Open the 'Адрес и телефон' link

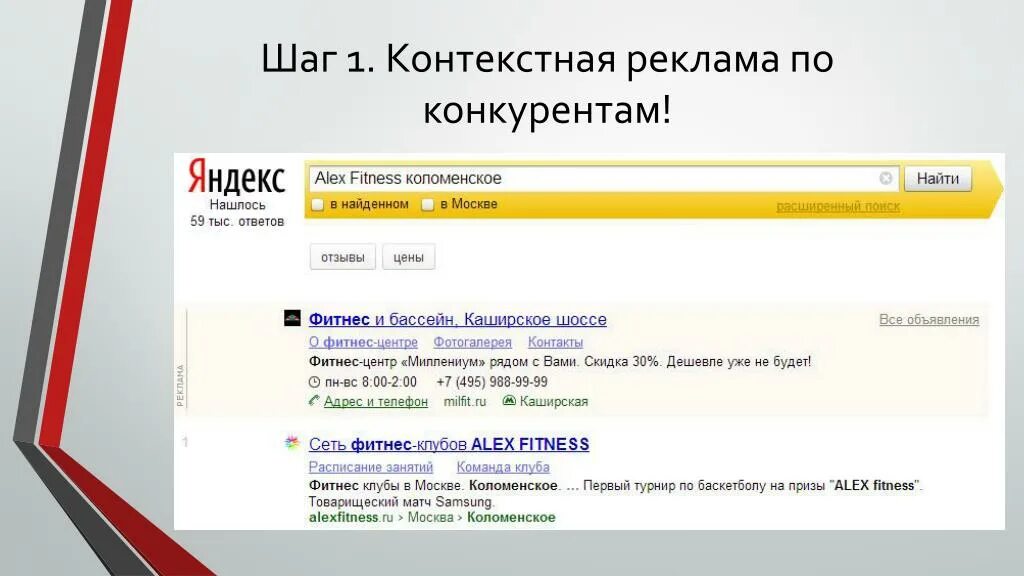(376, 401)
